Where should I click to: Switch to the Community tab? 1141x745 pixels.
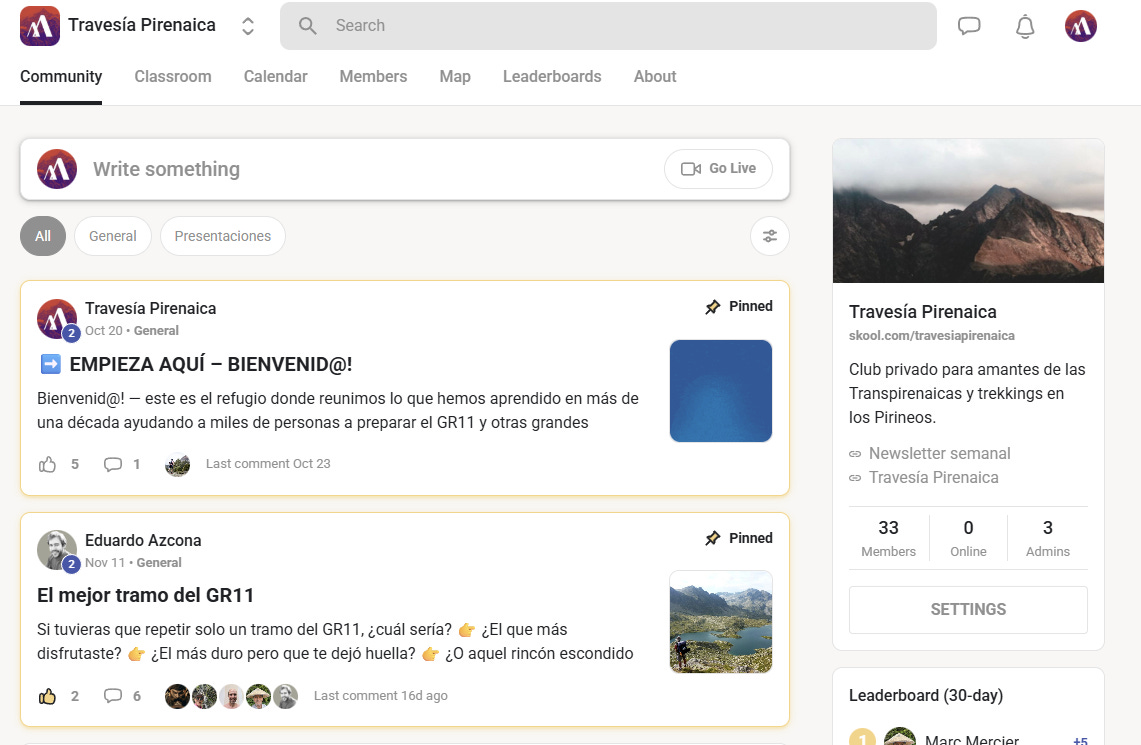(x=61, y=76)
